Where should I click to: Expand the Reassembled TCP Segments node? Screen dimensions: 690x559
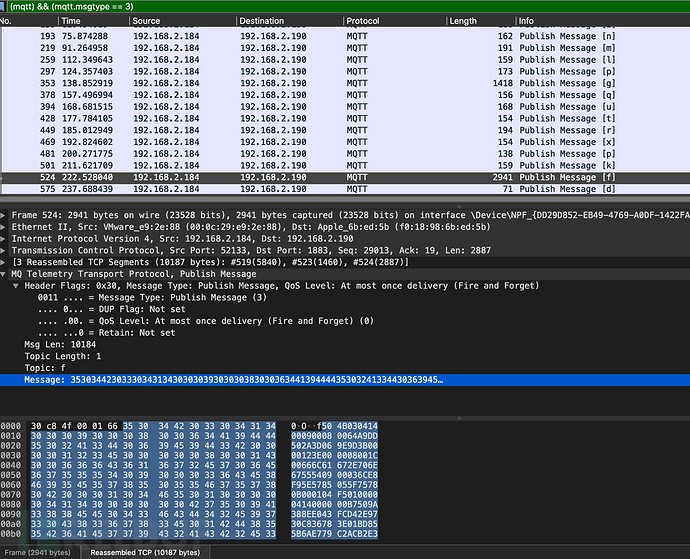click(3, 262)
